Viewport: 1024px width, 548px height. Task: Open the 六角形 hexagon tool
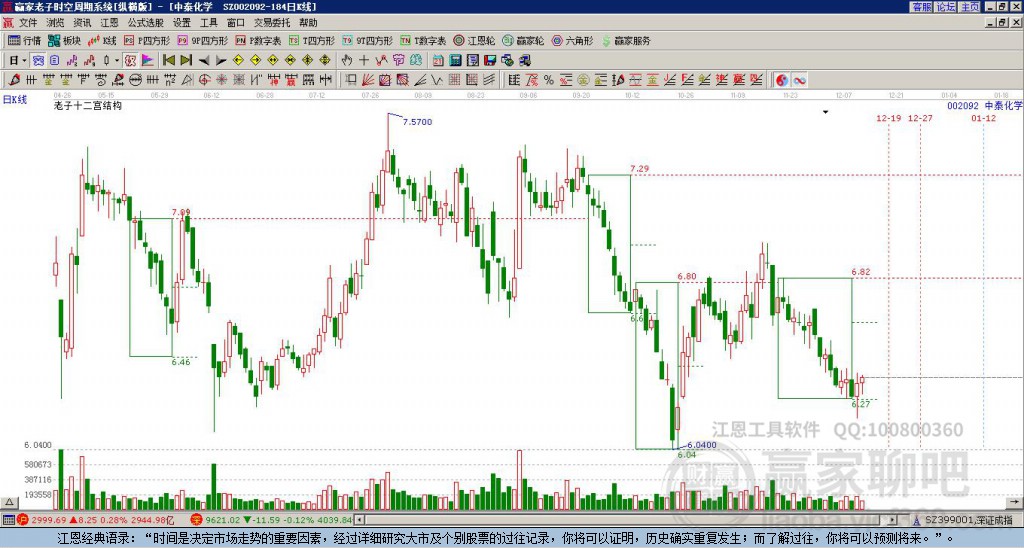click(x=572, y=40)
